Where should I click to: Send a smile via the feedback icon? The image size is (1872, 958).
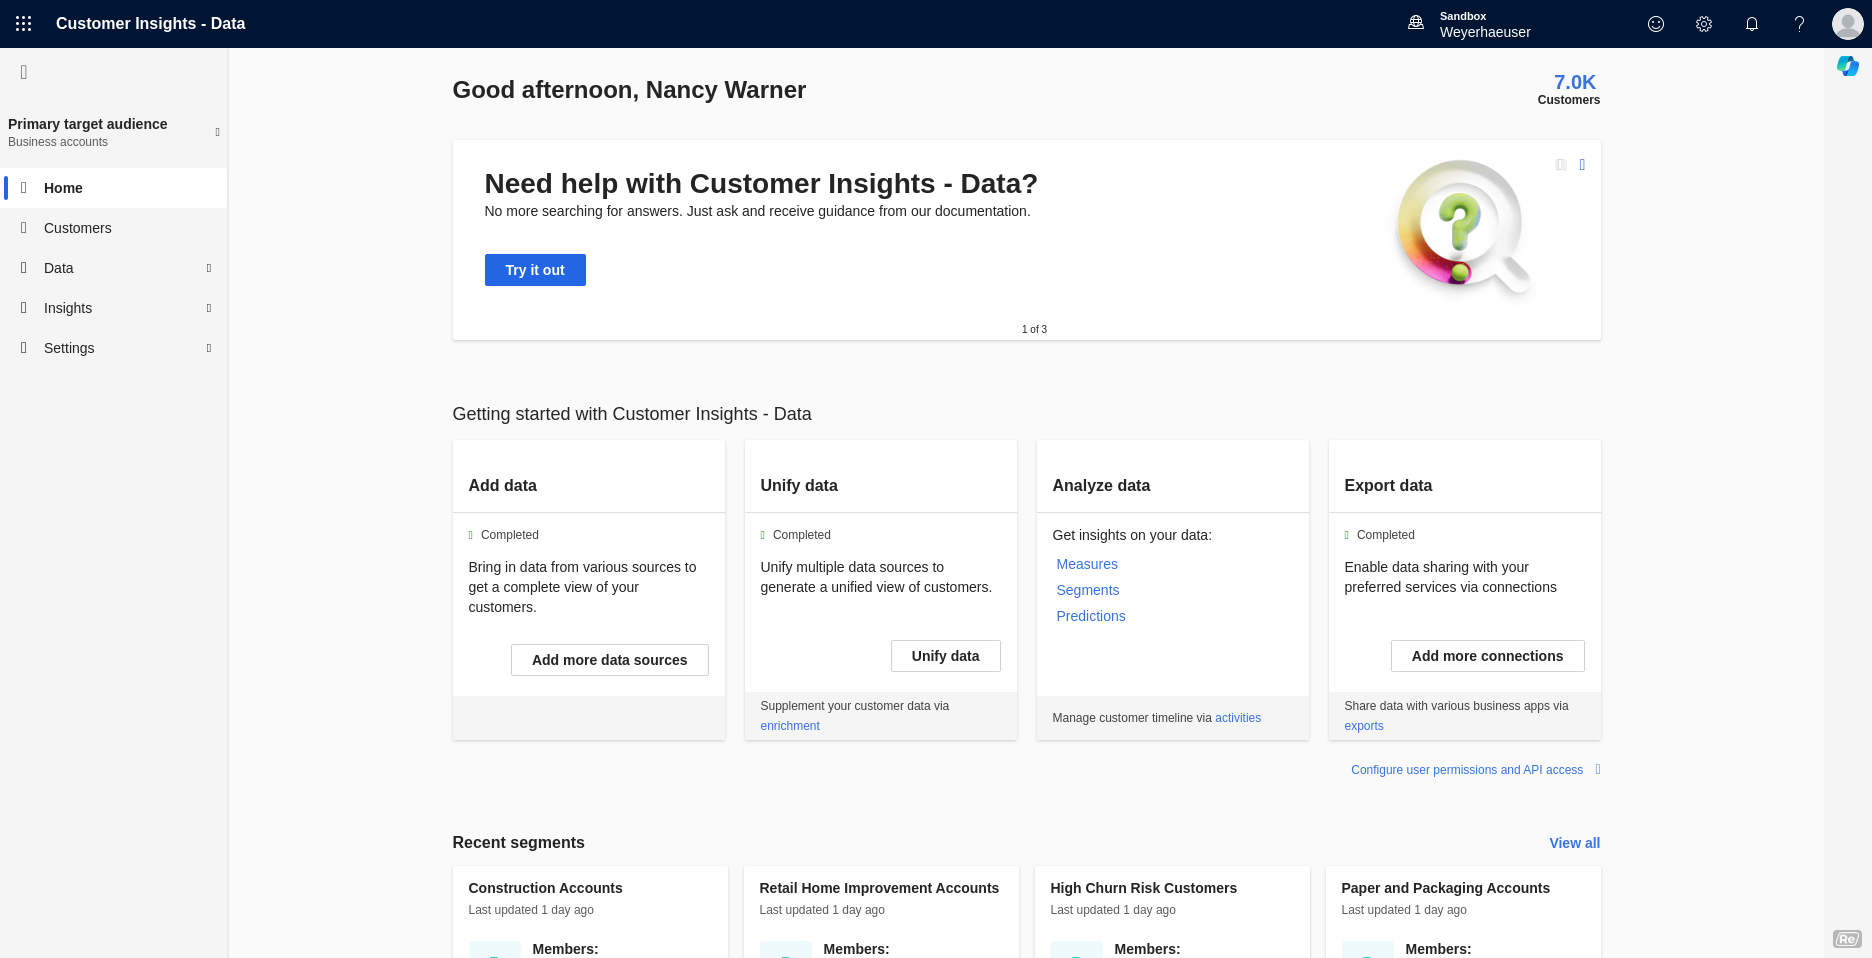point(1655,23)
